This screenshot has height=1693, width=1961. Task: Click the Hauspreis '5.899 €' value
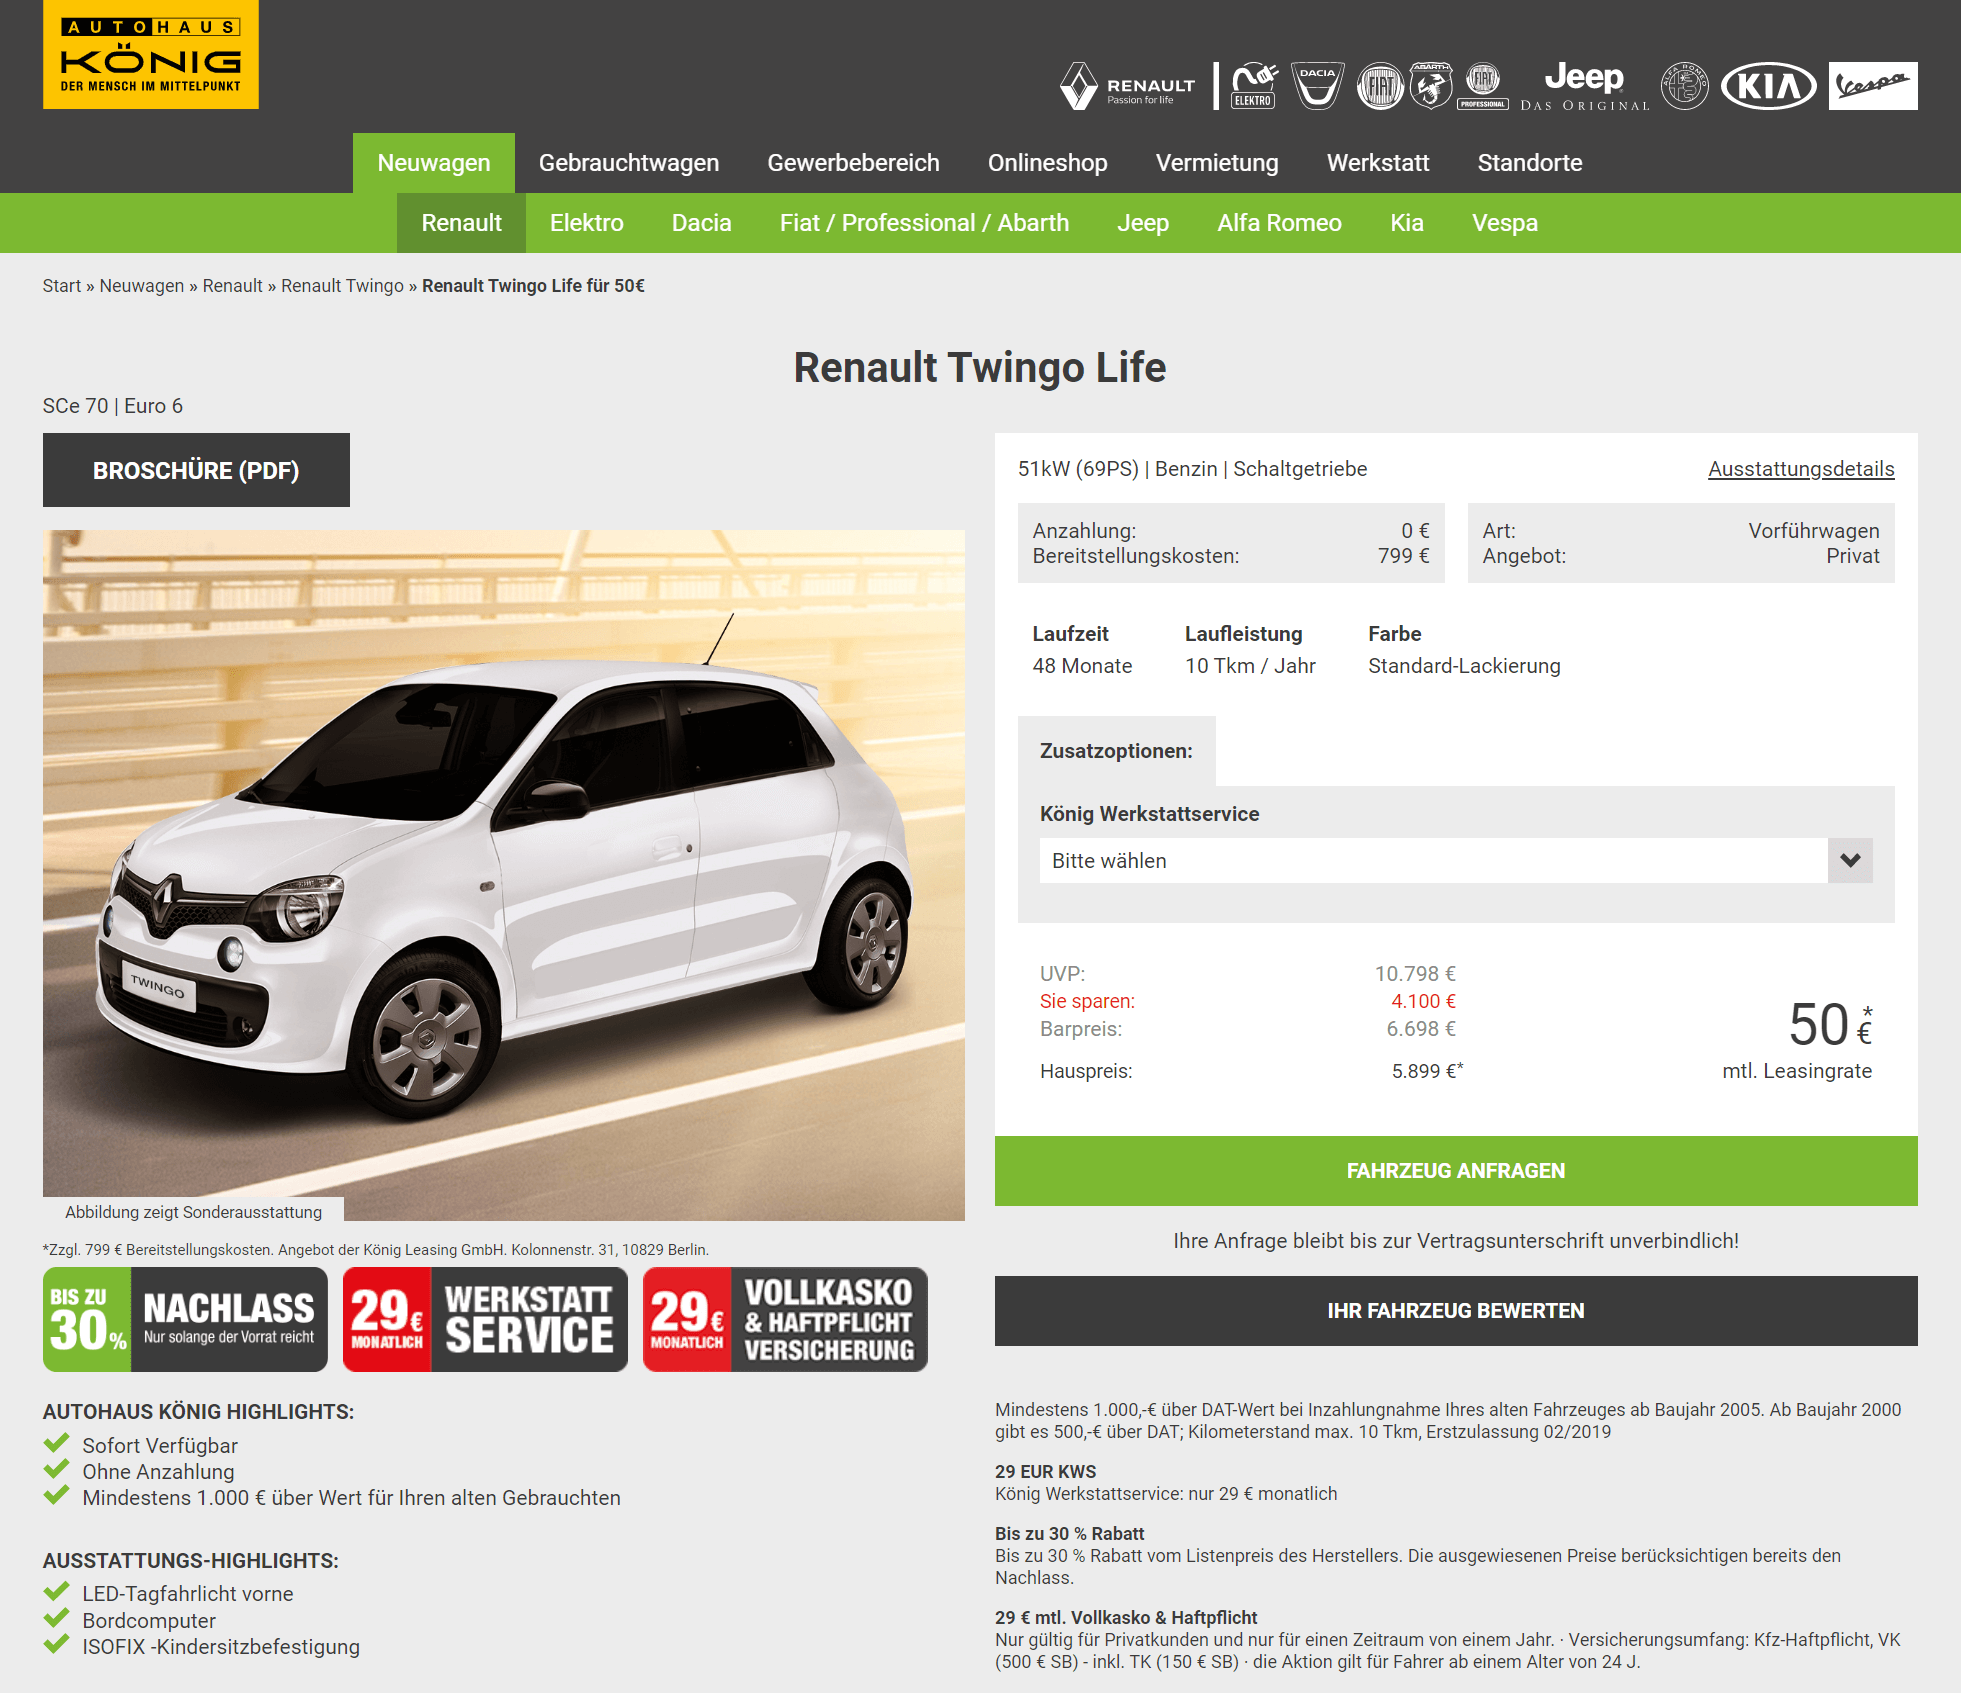point(1427,1071)
